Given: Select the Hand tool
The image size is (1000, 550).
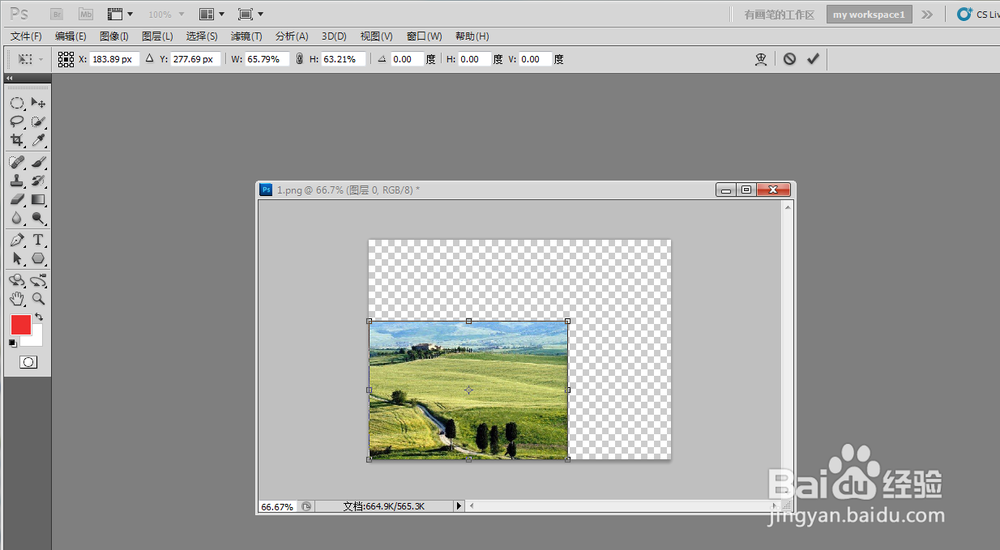Looking at the screenshot, I should pos(17,299).
